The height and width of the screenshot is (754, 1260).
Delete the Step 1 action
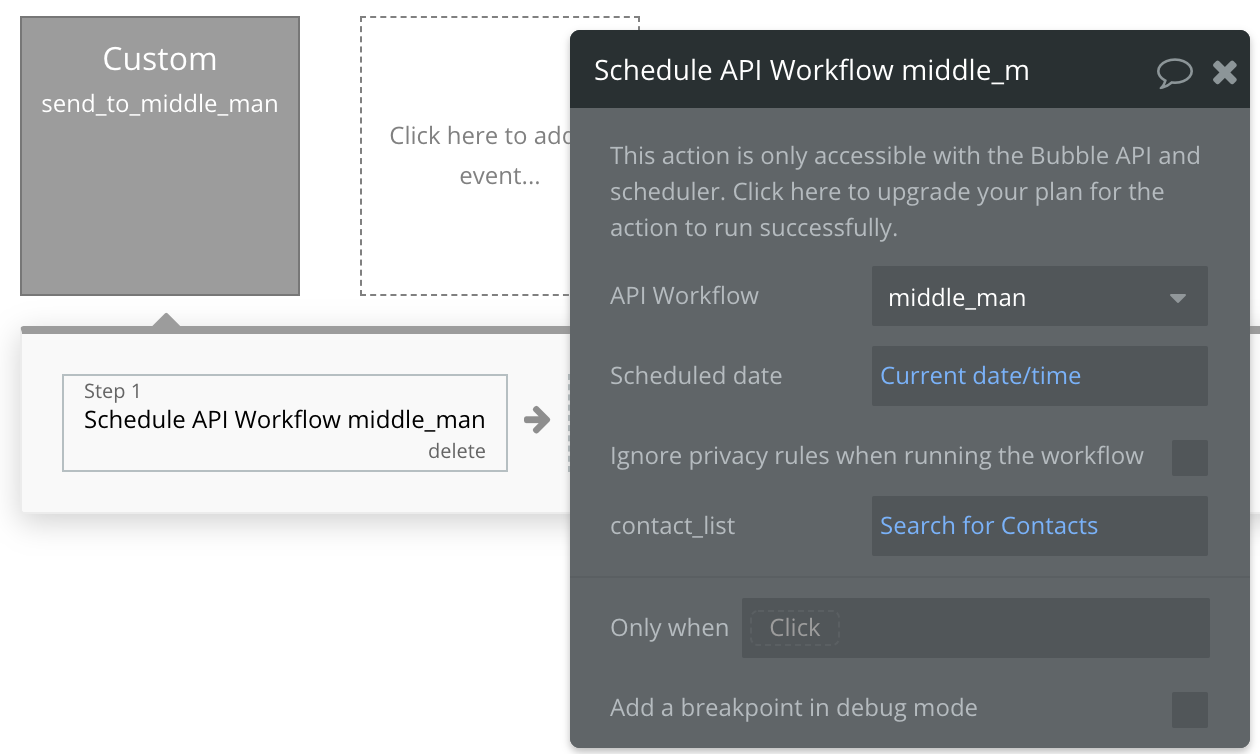tap(456, 451)
